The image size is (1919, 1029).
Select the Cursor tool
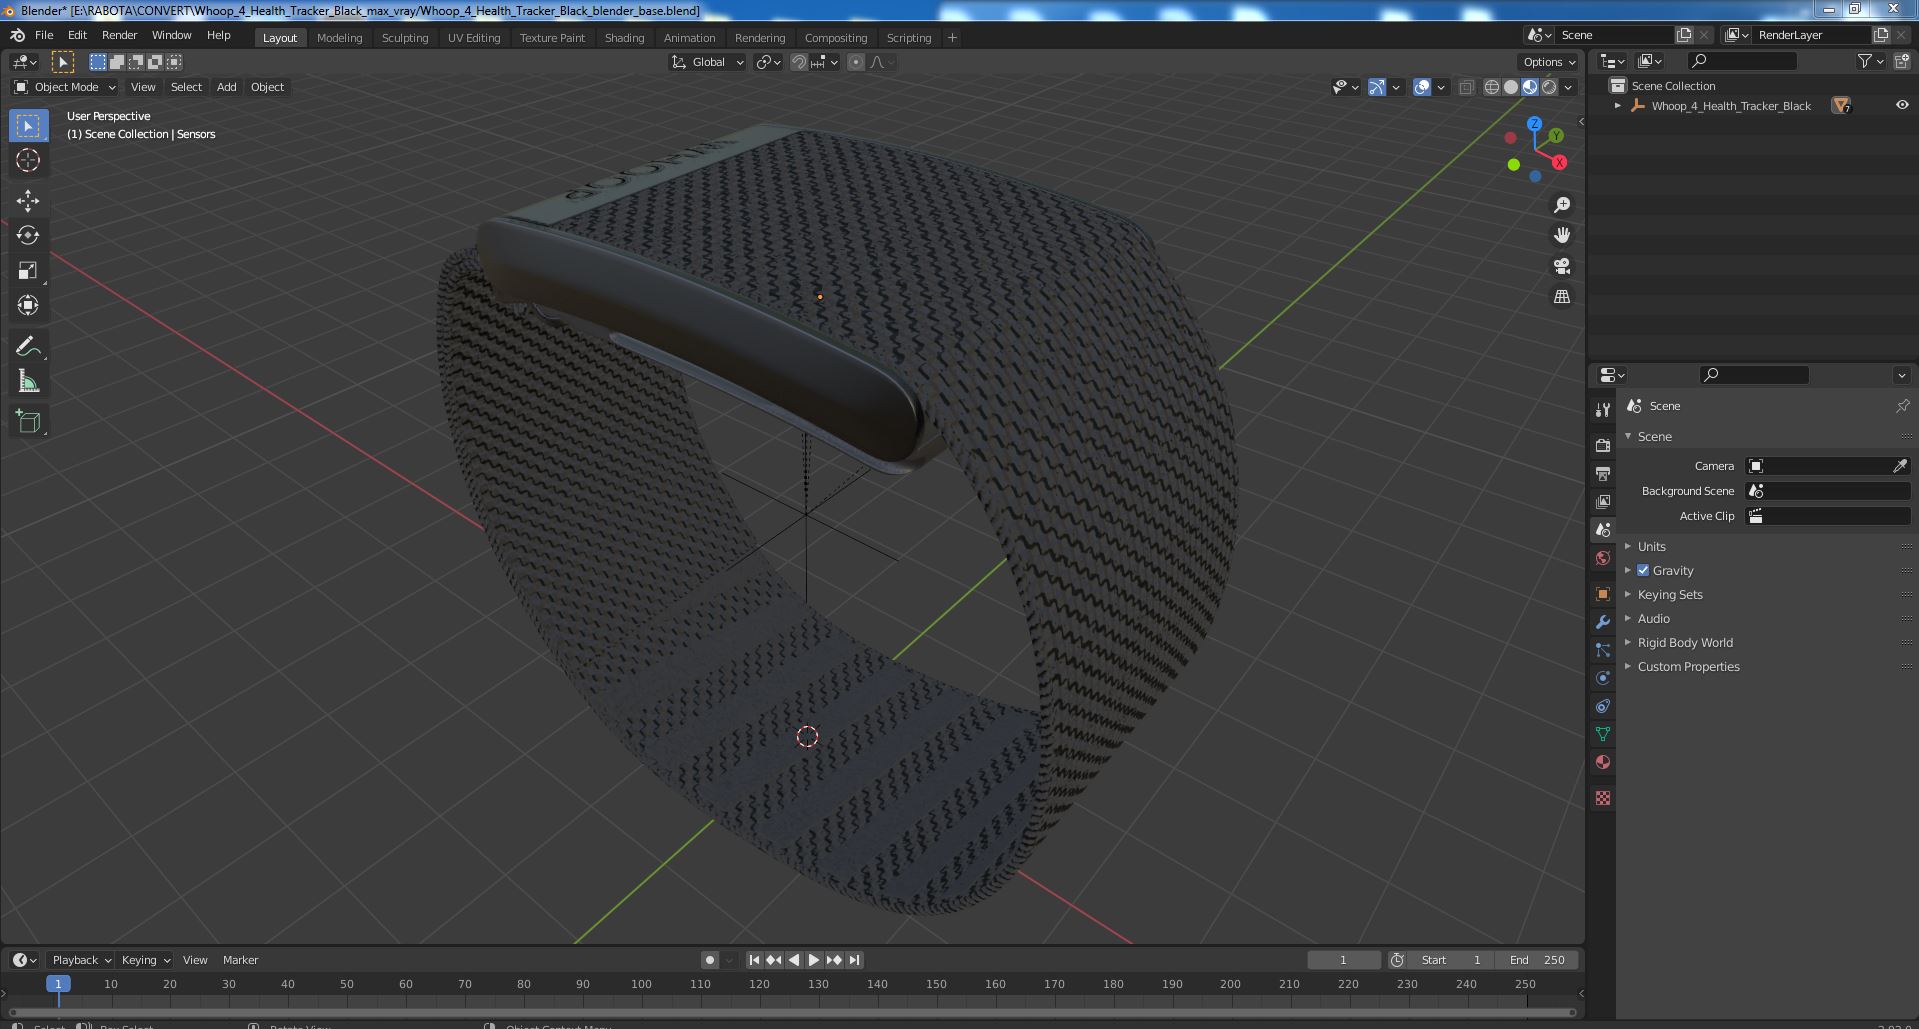pos(28,160)
